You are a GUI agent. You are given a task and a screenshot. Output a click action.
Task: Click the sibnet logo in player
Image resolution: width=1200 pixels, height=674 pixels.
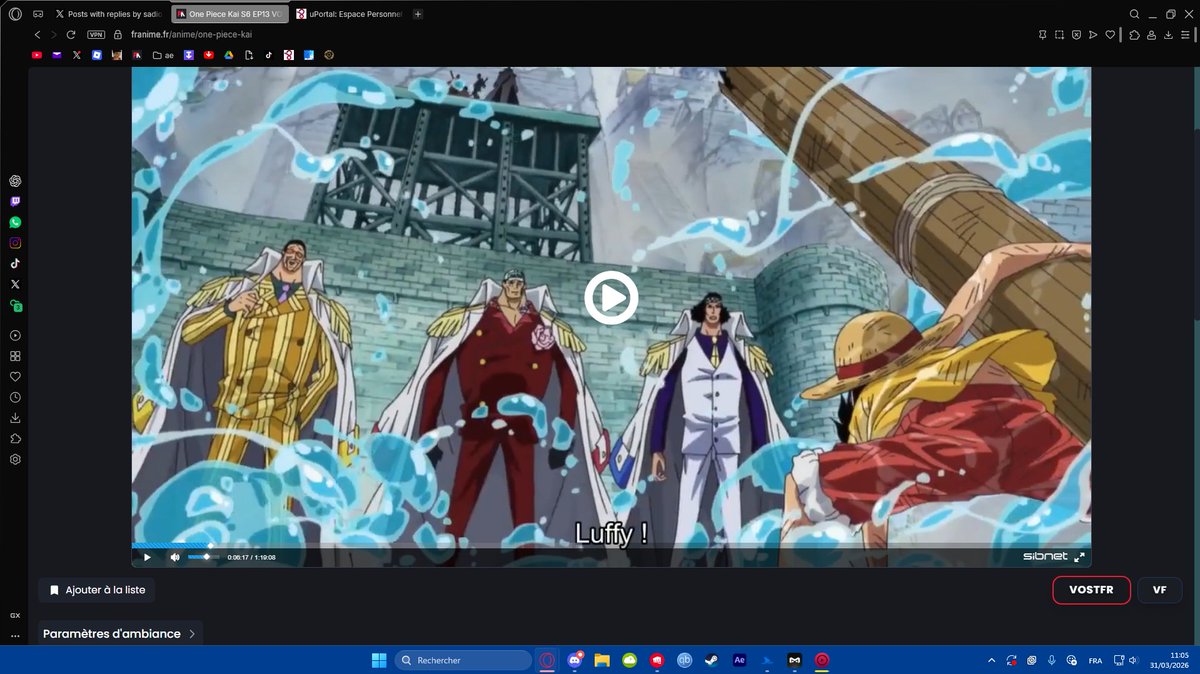click(1045, 557)
